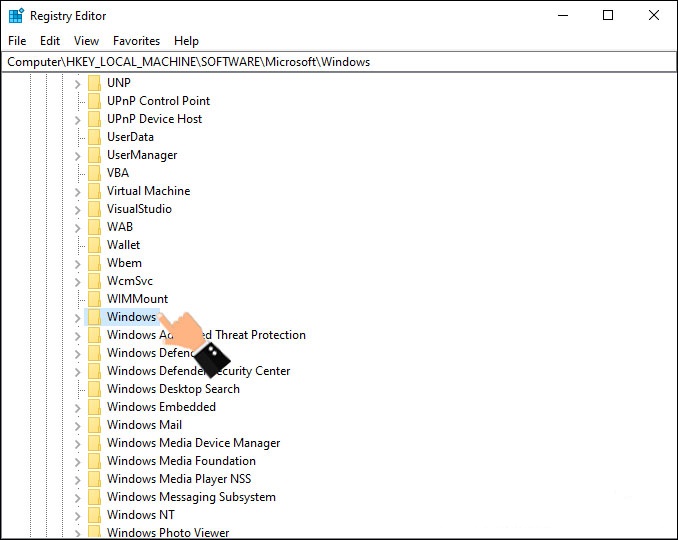Click the UPnP Device Host folder icon
This screenshot has height=540, width=678.
[x=94, y=119]
